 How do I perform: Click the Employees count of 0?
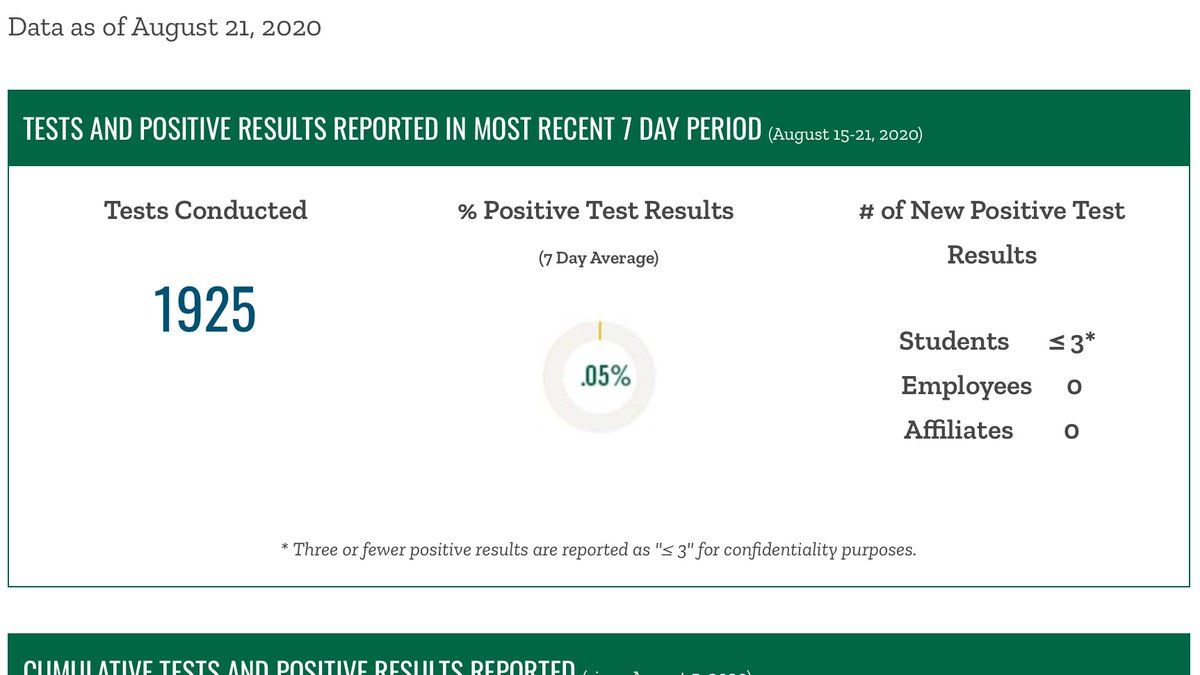click(x=1073, y=387)
